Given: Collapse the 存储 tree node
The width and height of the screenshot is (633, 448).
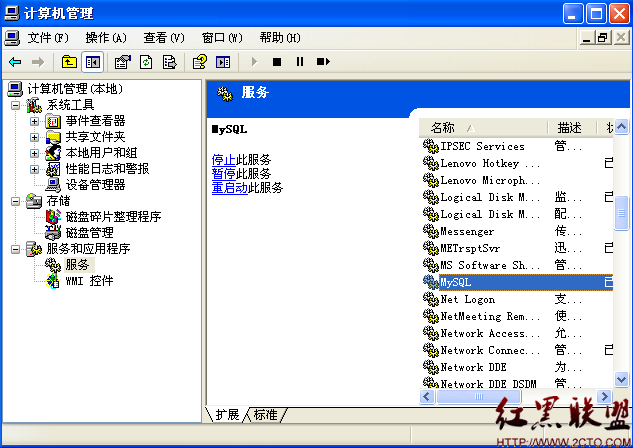Looking at the screenshot, I should coord(15,201).
